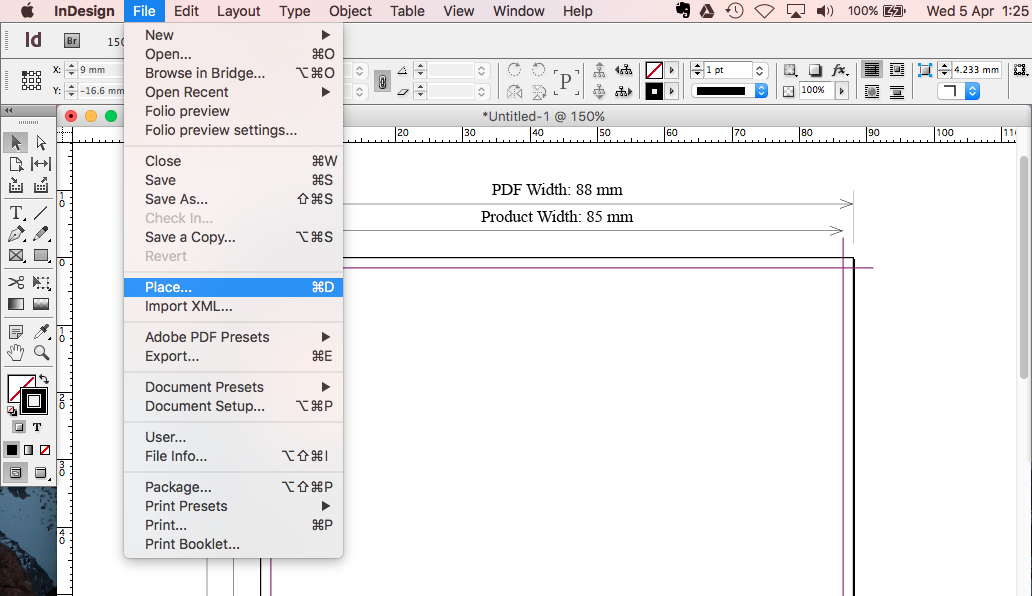Viewport: 1032px width, 596px height.
Task: Enable wrap around bounding box
Action: [896, 70]
